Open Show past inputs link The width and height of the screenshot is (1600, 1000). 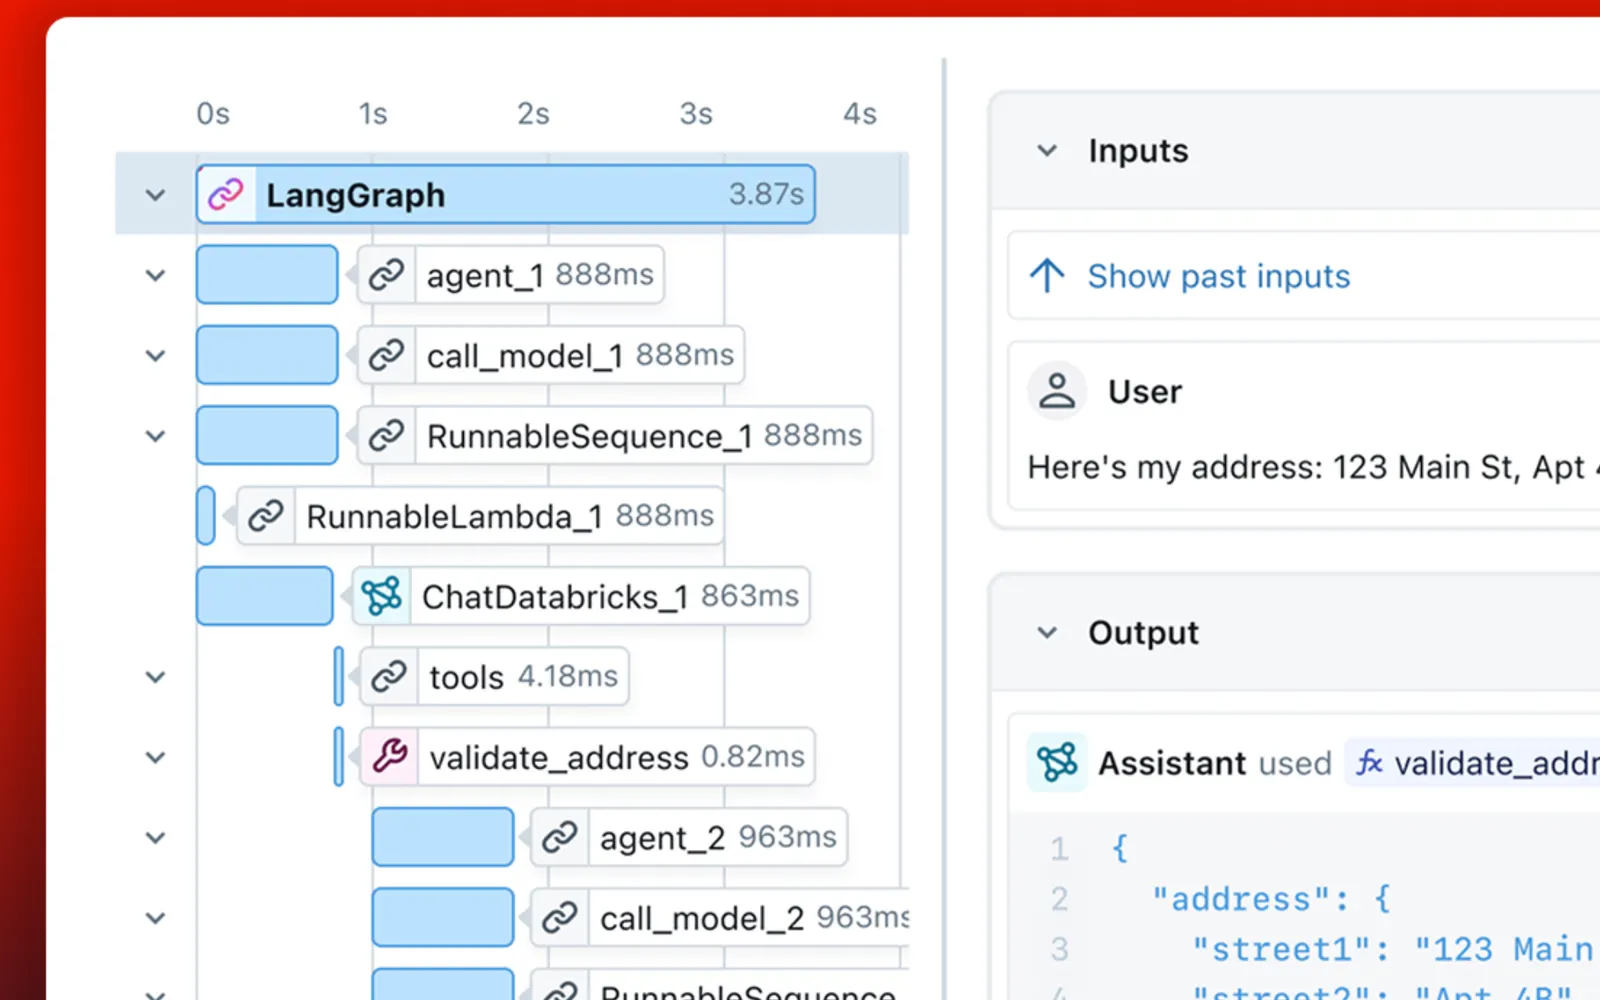pyautogui.click(x=1218, y=276)
